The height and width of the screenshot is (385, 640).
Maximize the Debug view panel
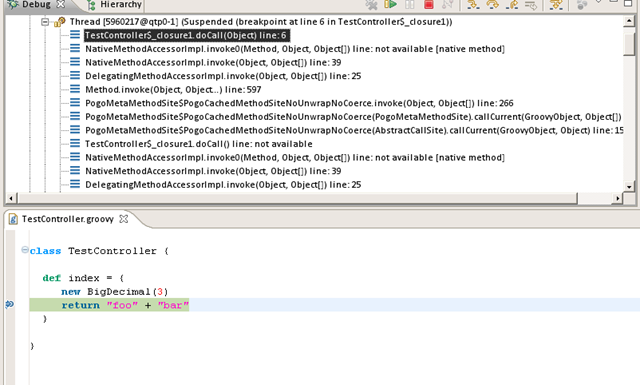pos(628,3)
